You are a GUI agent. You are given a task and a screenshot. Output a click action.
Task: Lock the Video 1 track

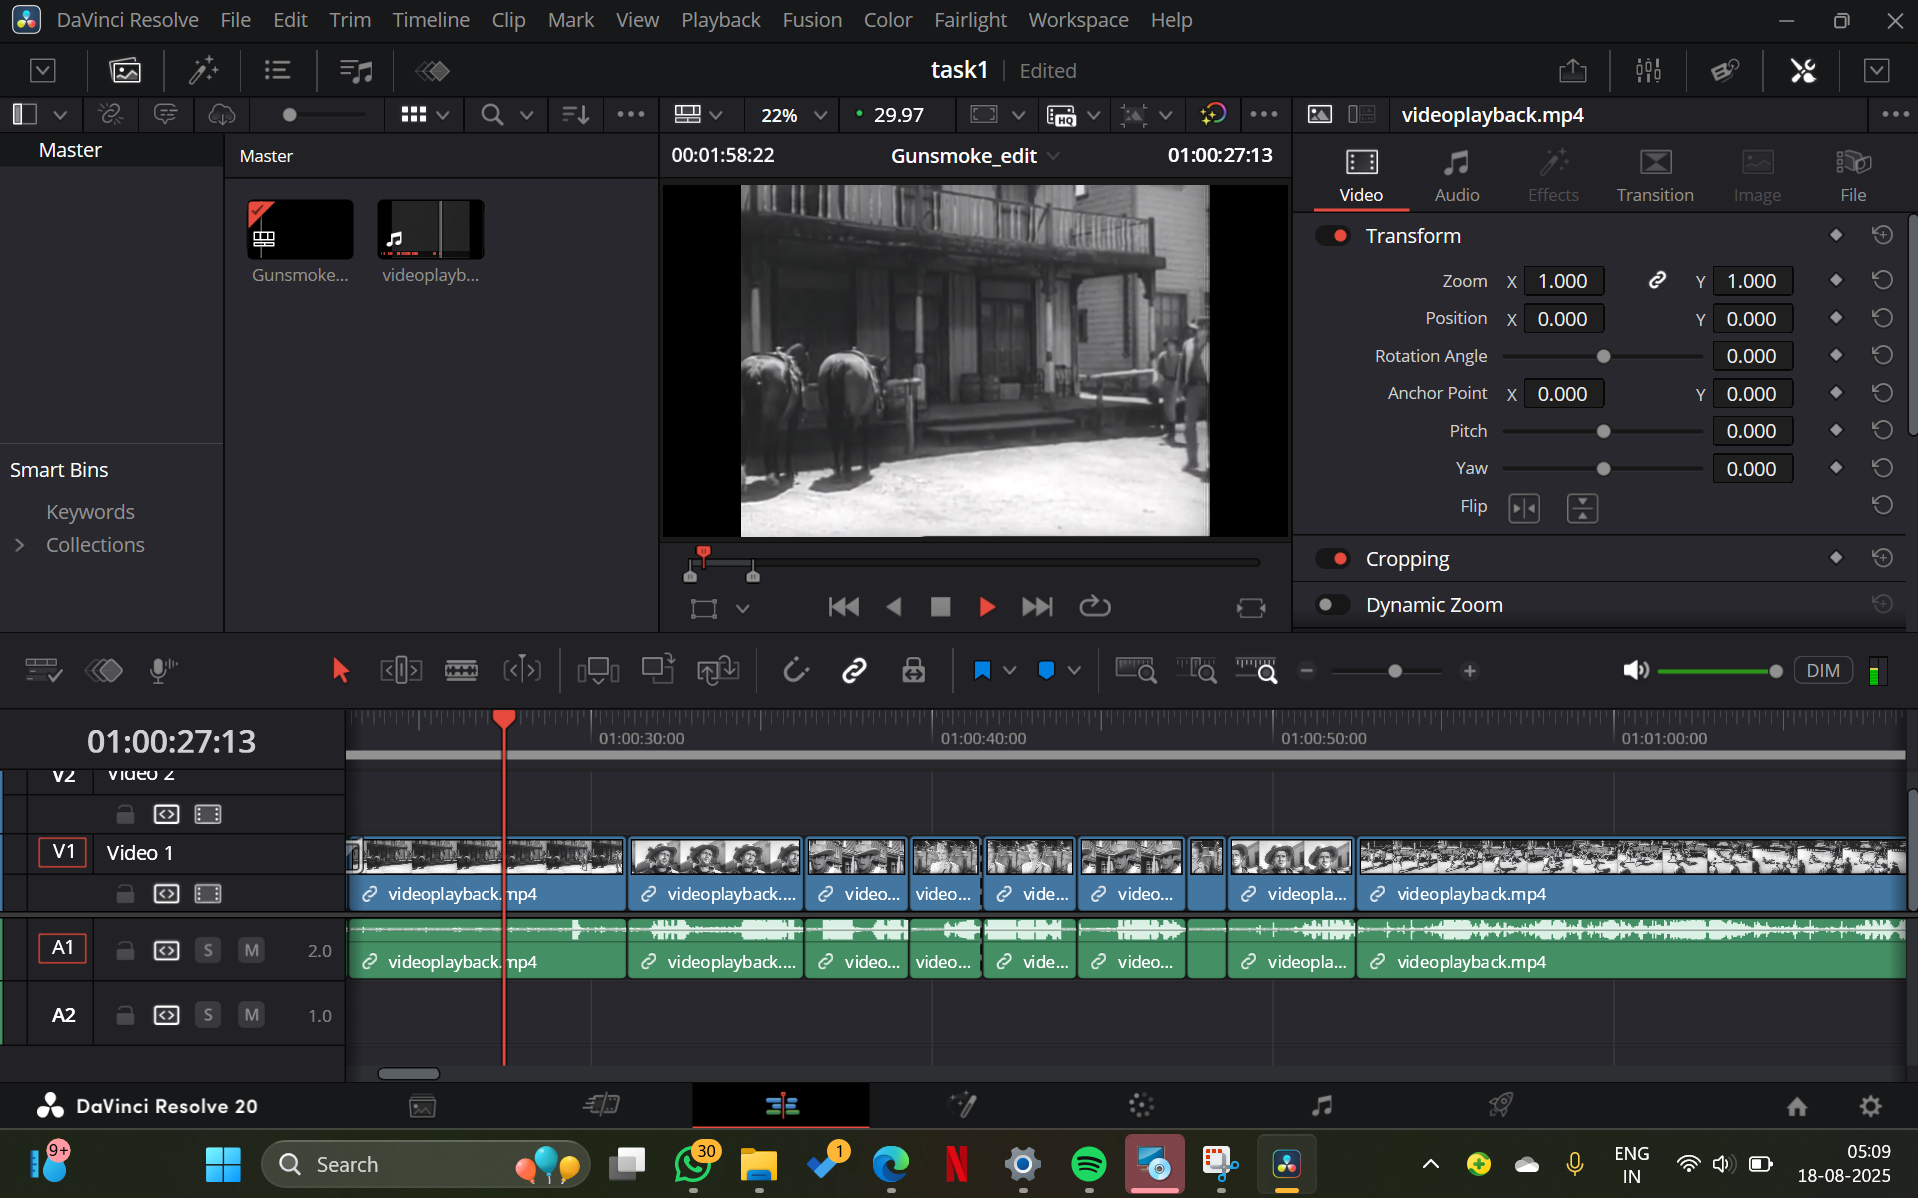[x=125, y=893]
